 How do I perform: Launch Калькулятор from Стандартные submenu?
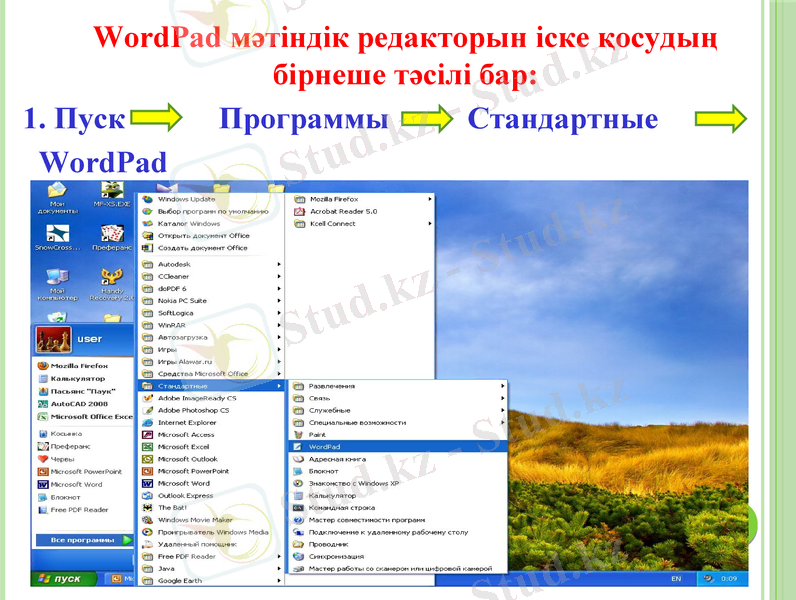pyautogui.click(x=398, y=495)
